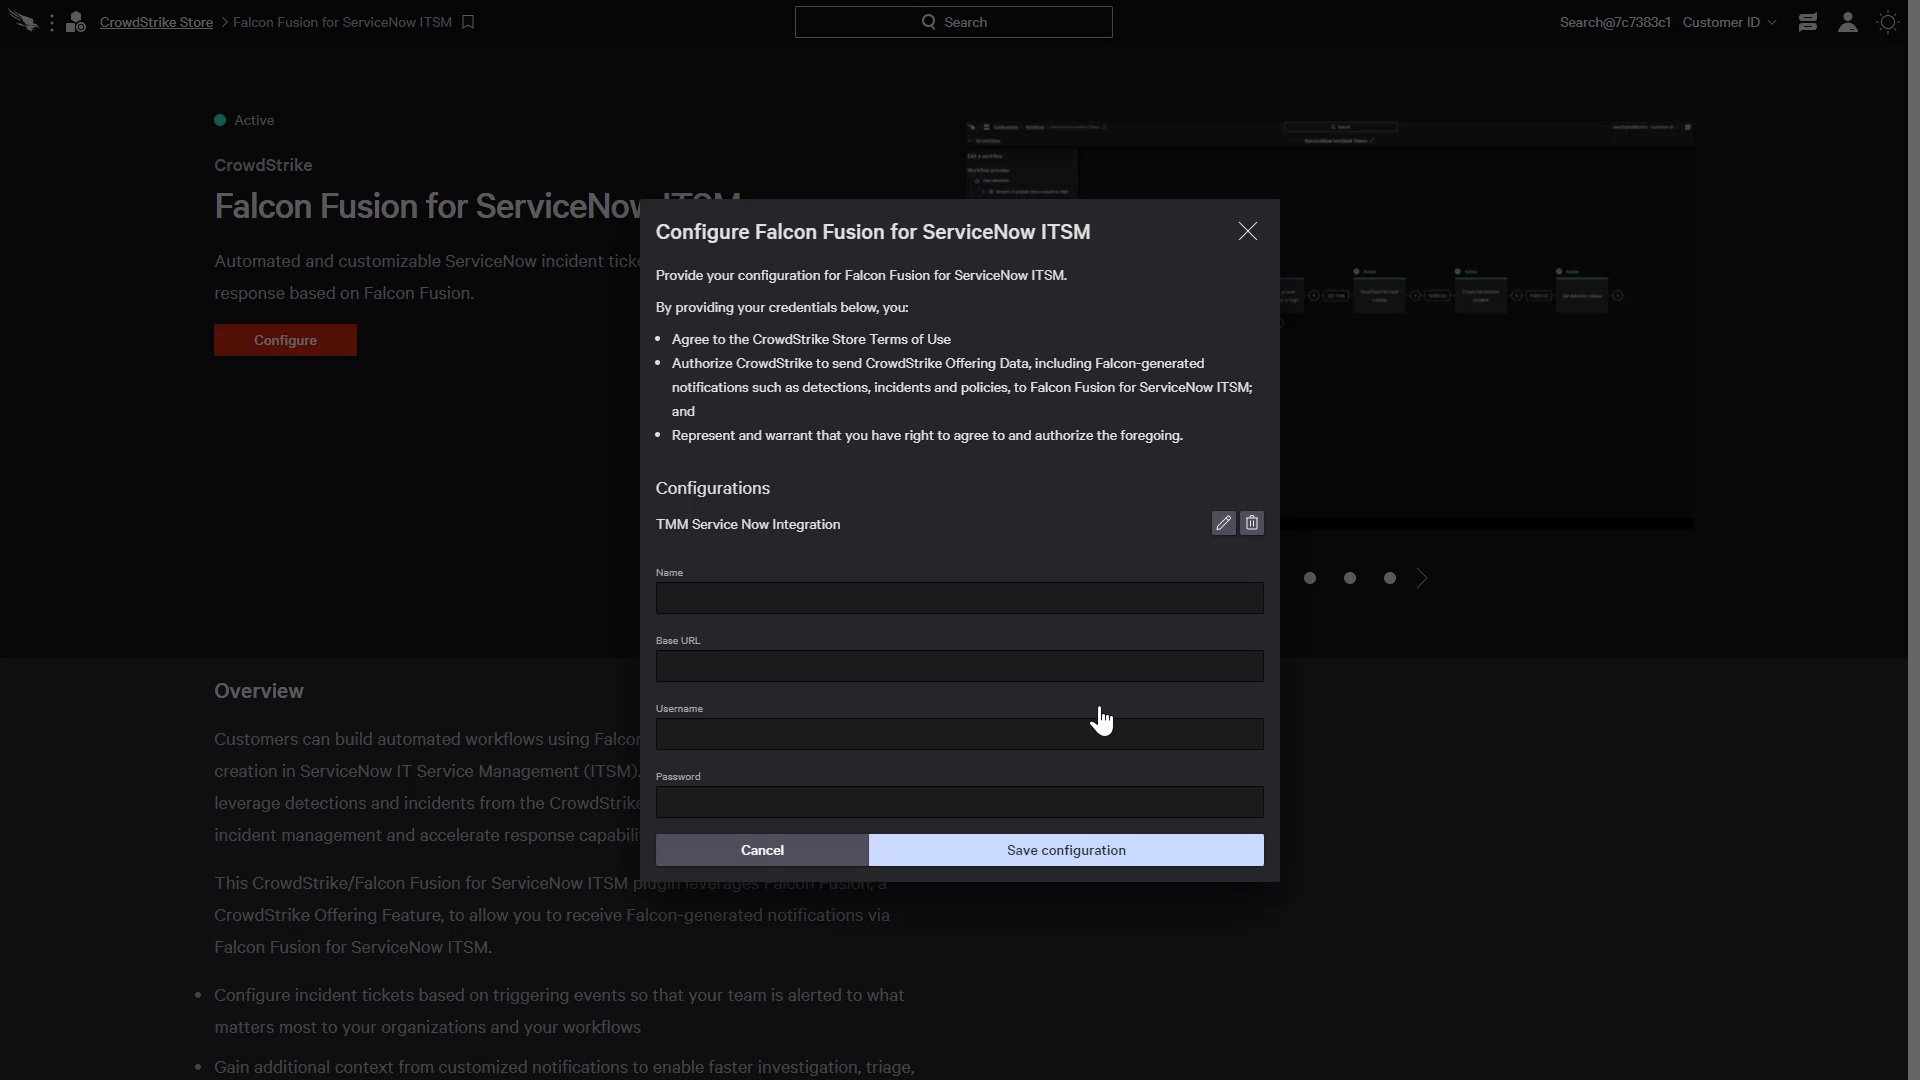Screen dimensions: 1920x1080
Task: Select carousel slide indicator dot two
Action: [x=1350, y=578]
